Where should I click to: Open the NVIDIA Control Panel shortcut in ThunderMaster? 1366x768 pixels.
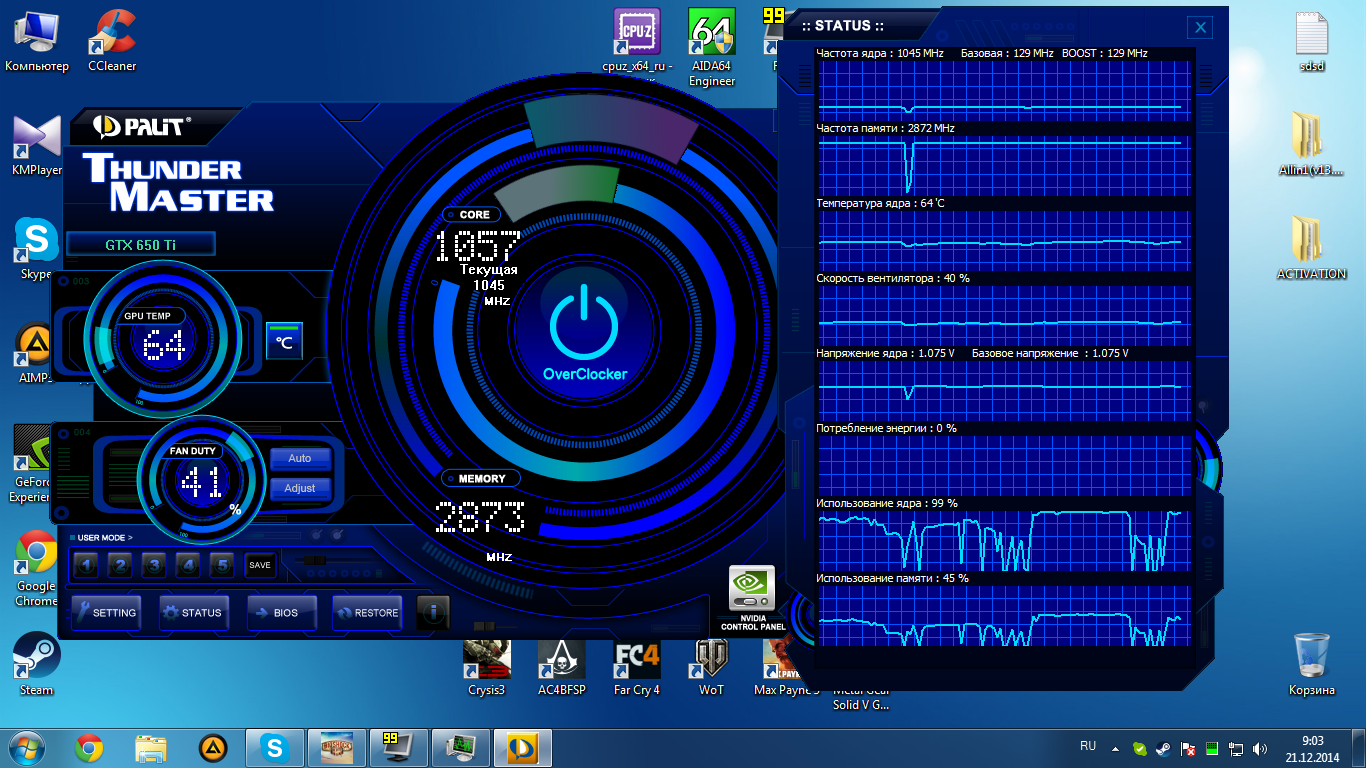(753, 599)
